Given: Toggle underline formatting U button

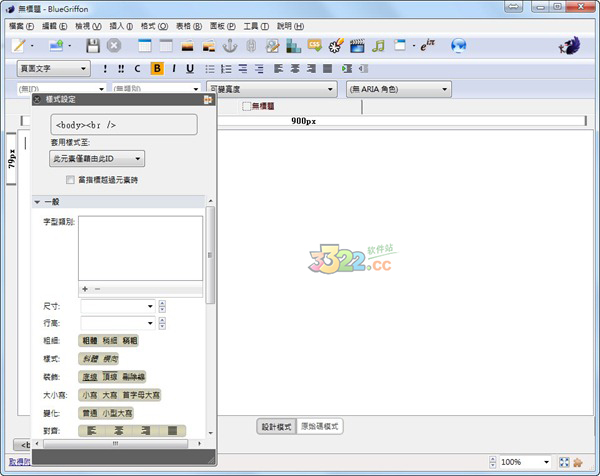Looking at the screenshot, I should tap(189, 69).
